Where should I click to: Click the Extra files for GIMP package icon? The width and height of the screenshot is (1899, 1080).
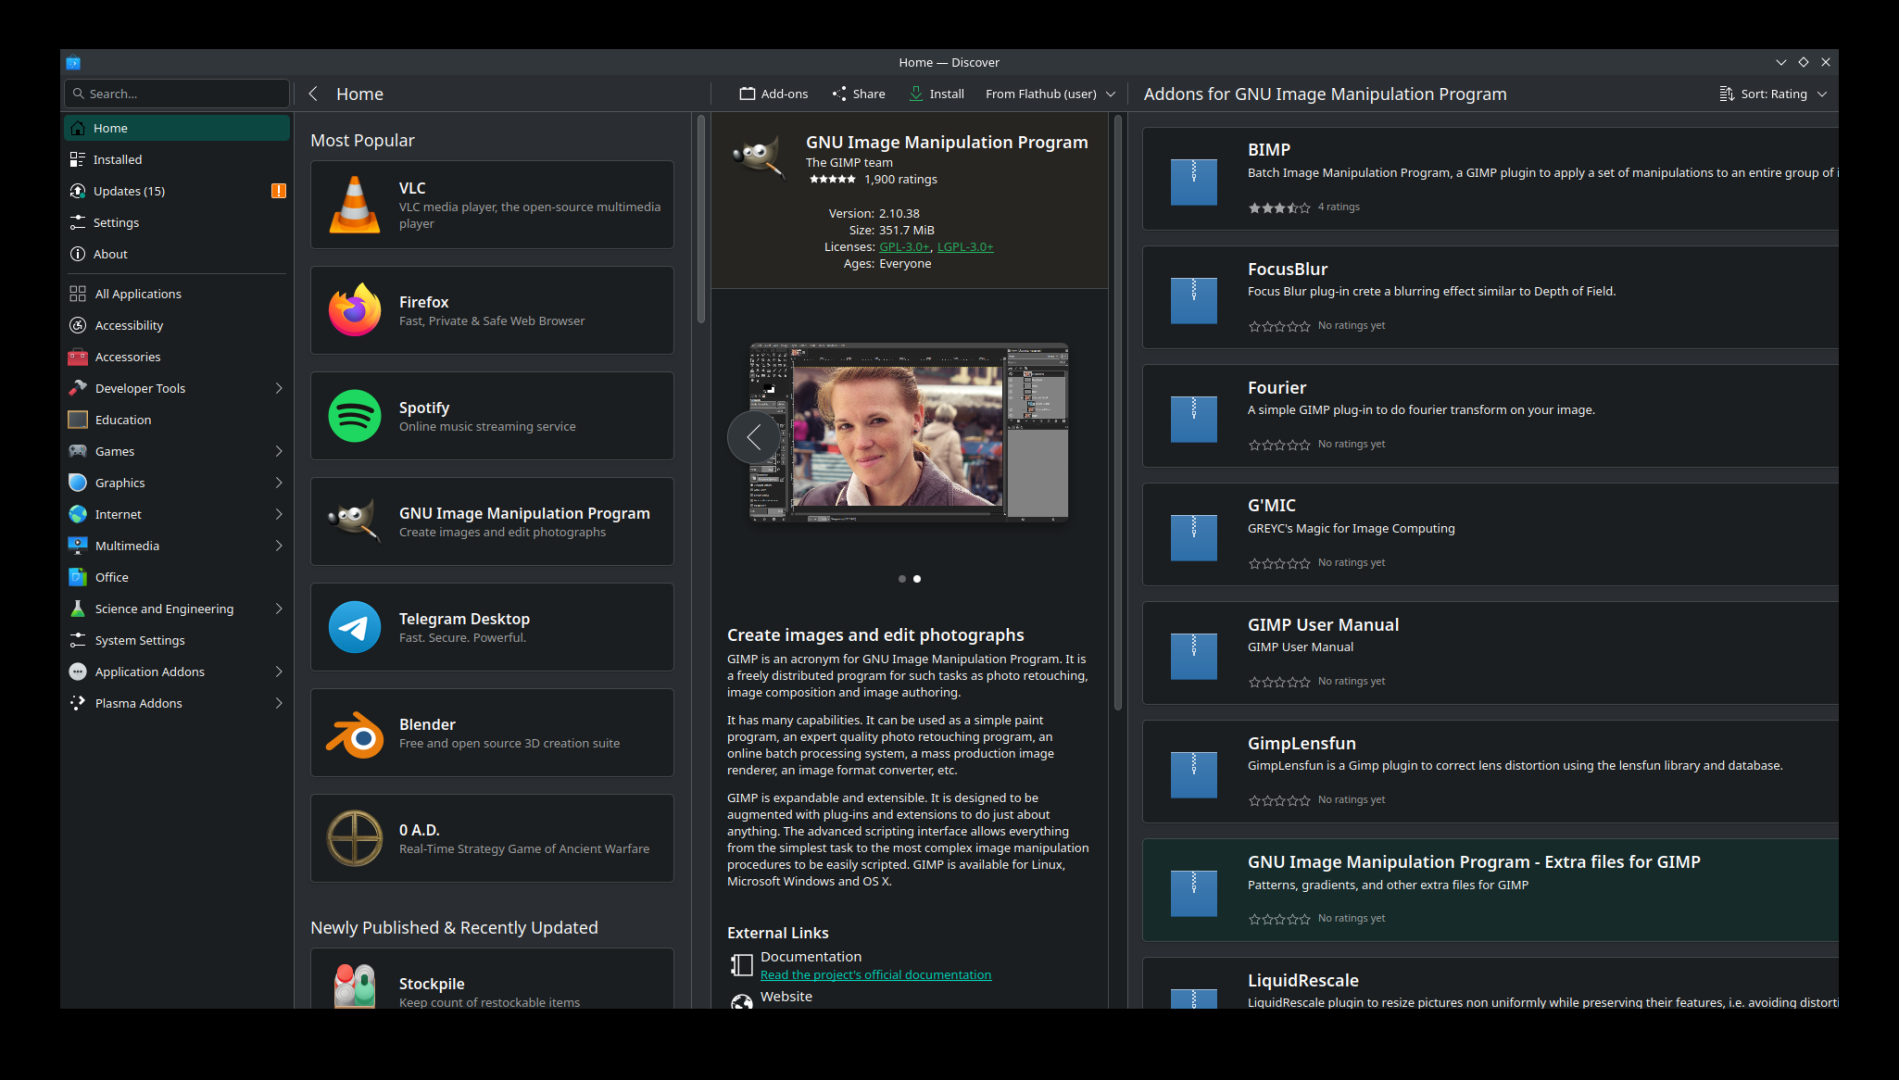(1194, 892)
